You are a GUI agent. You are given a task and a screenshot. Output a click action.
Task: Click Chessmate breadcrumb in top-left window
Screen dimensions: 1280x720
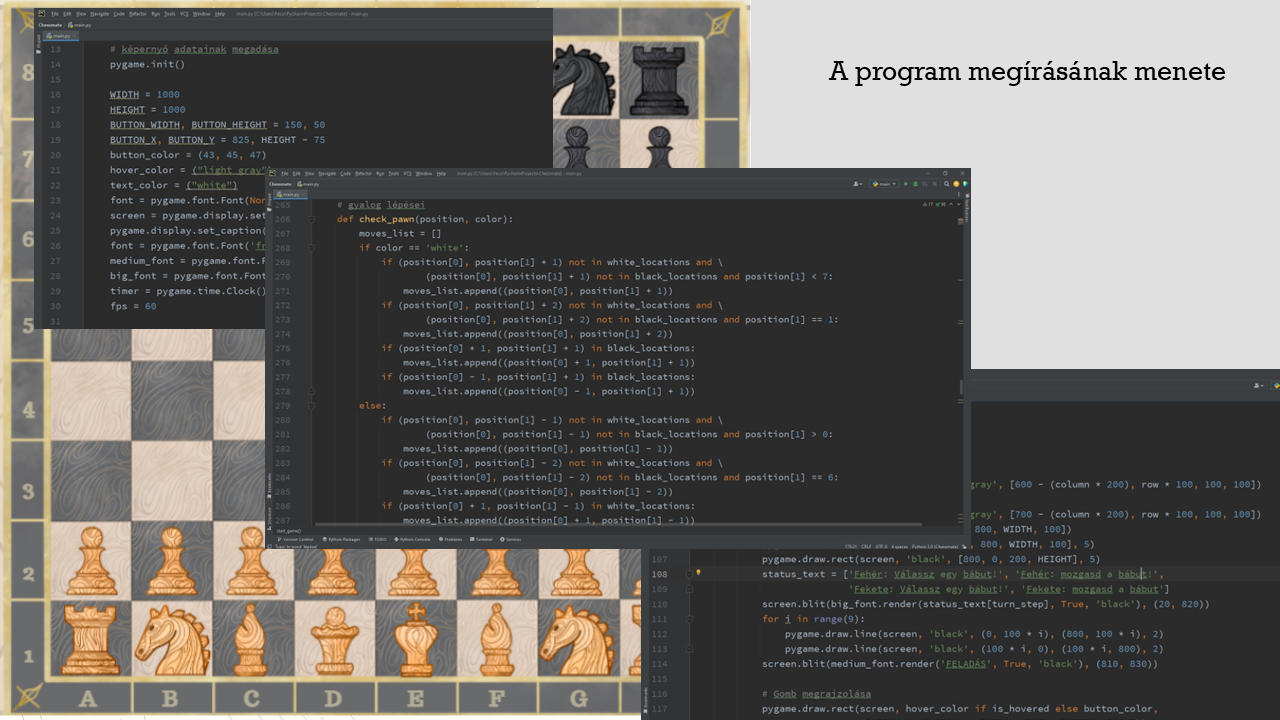coord(50,25)
